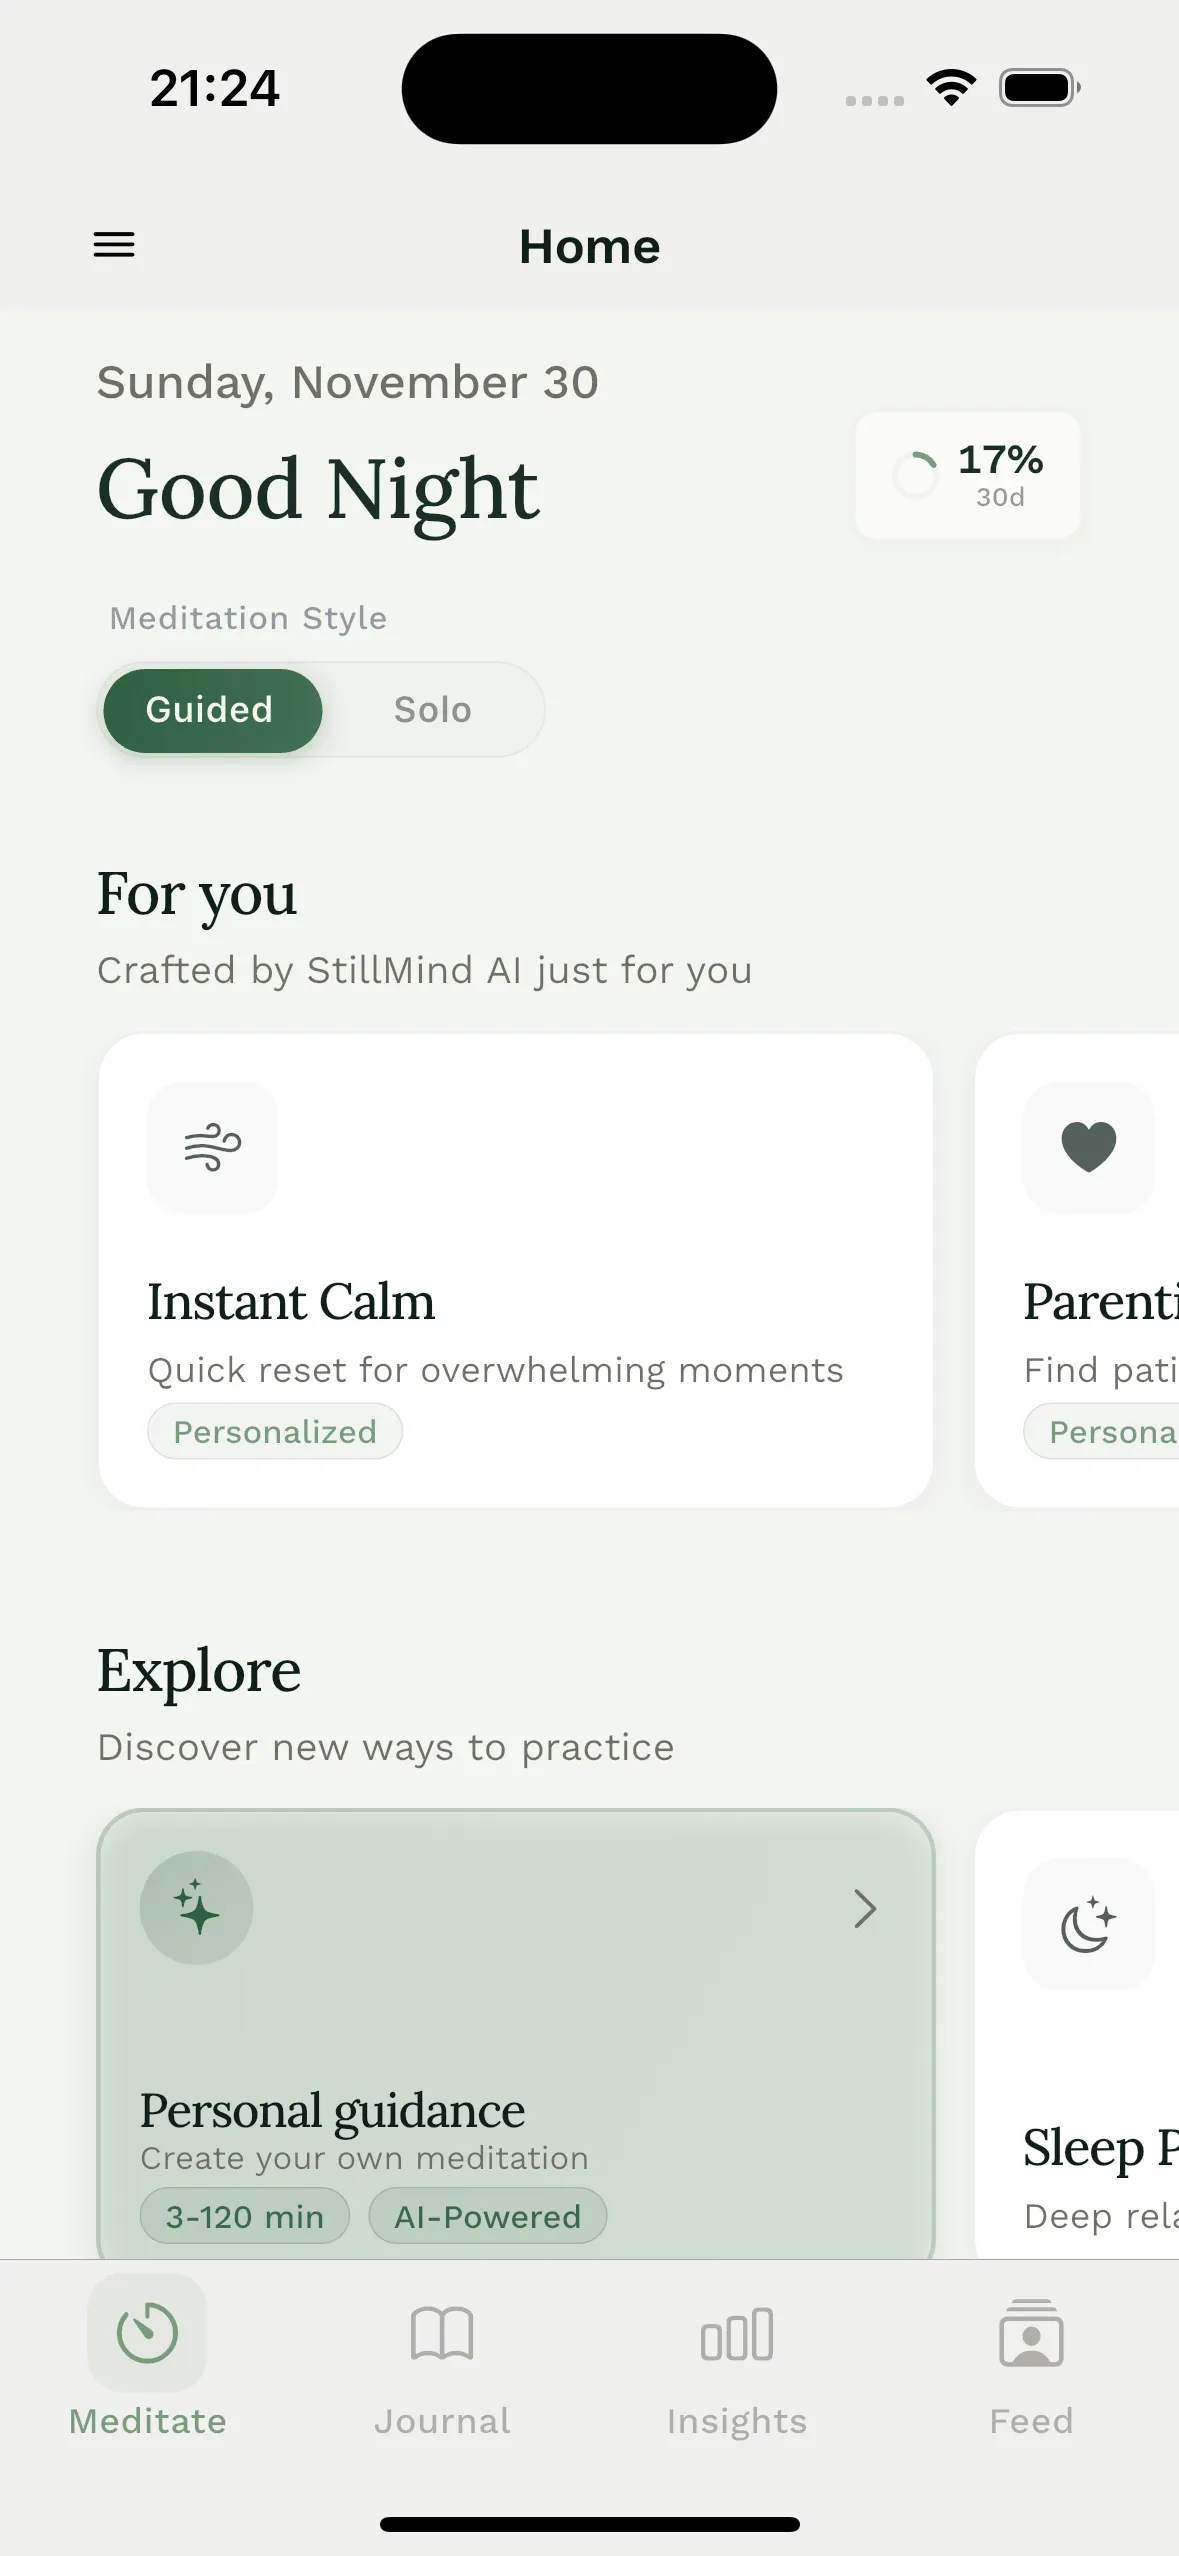Screen dimensions: 1179x2556
Task: Switch meditation style to Solo
Action: coord(431,709)
